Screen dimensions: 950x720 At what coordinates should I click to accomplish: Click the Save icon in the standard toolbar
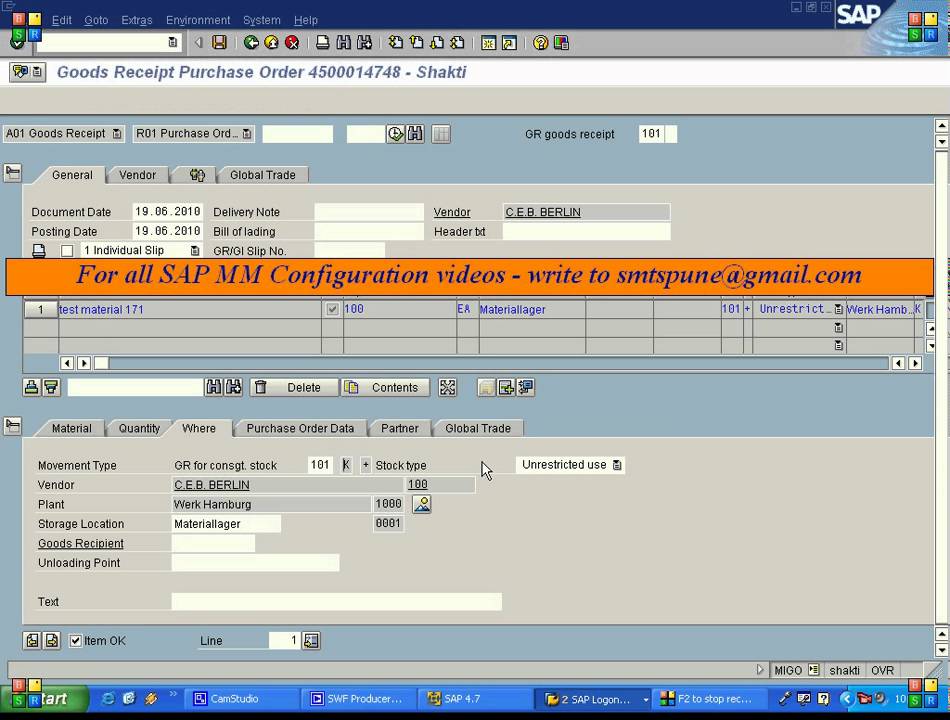click(219, 42)
